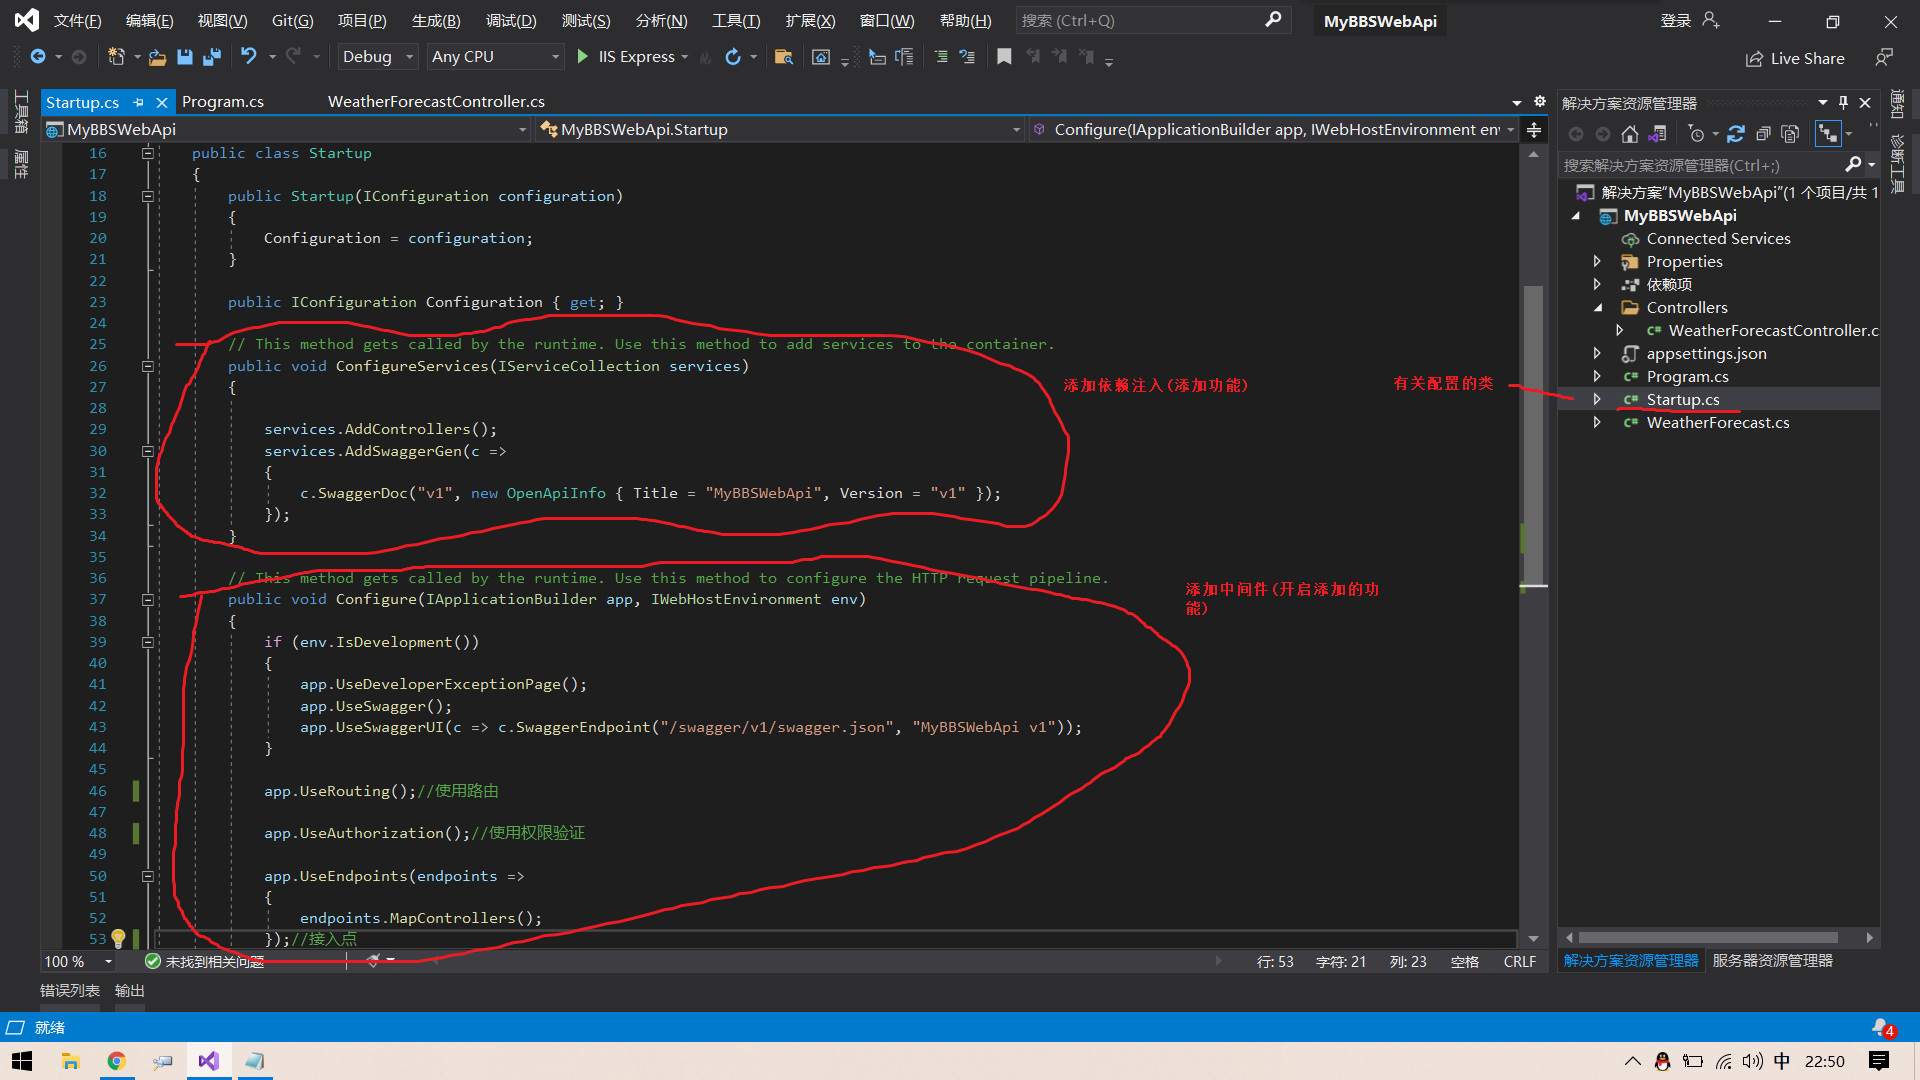
Task: Open IIS Express launch options dropdown
Action: click(685, 57)
